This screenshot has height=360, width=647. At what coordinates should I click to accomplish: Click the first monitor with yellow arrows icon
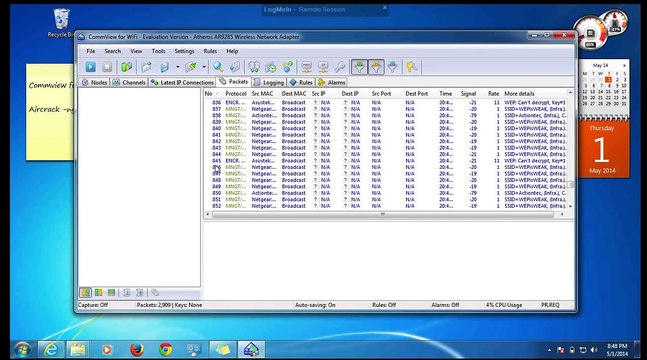[306, 67]
